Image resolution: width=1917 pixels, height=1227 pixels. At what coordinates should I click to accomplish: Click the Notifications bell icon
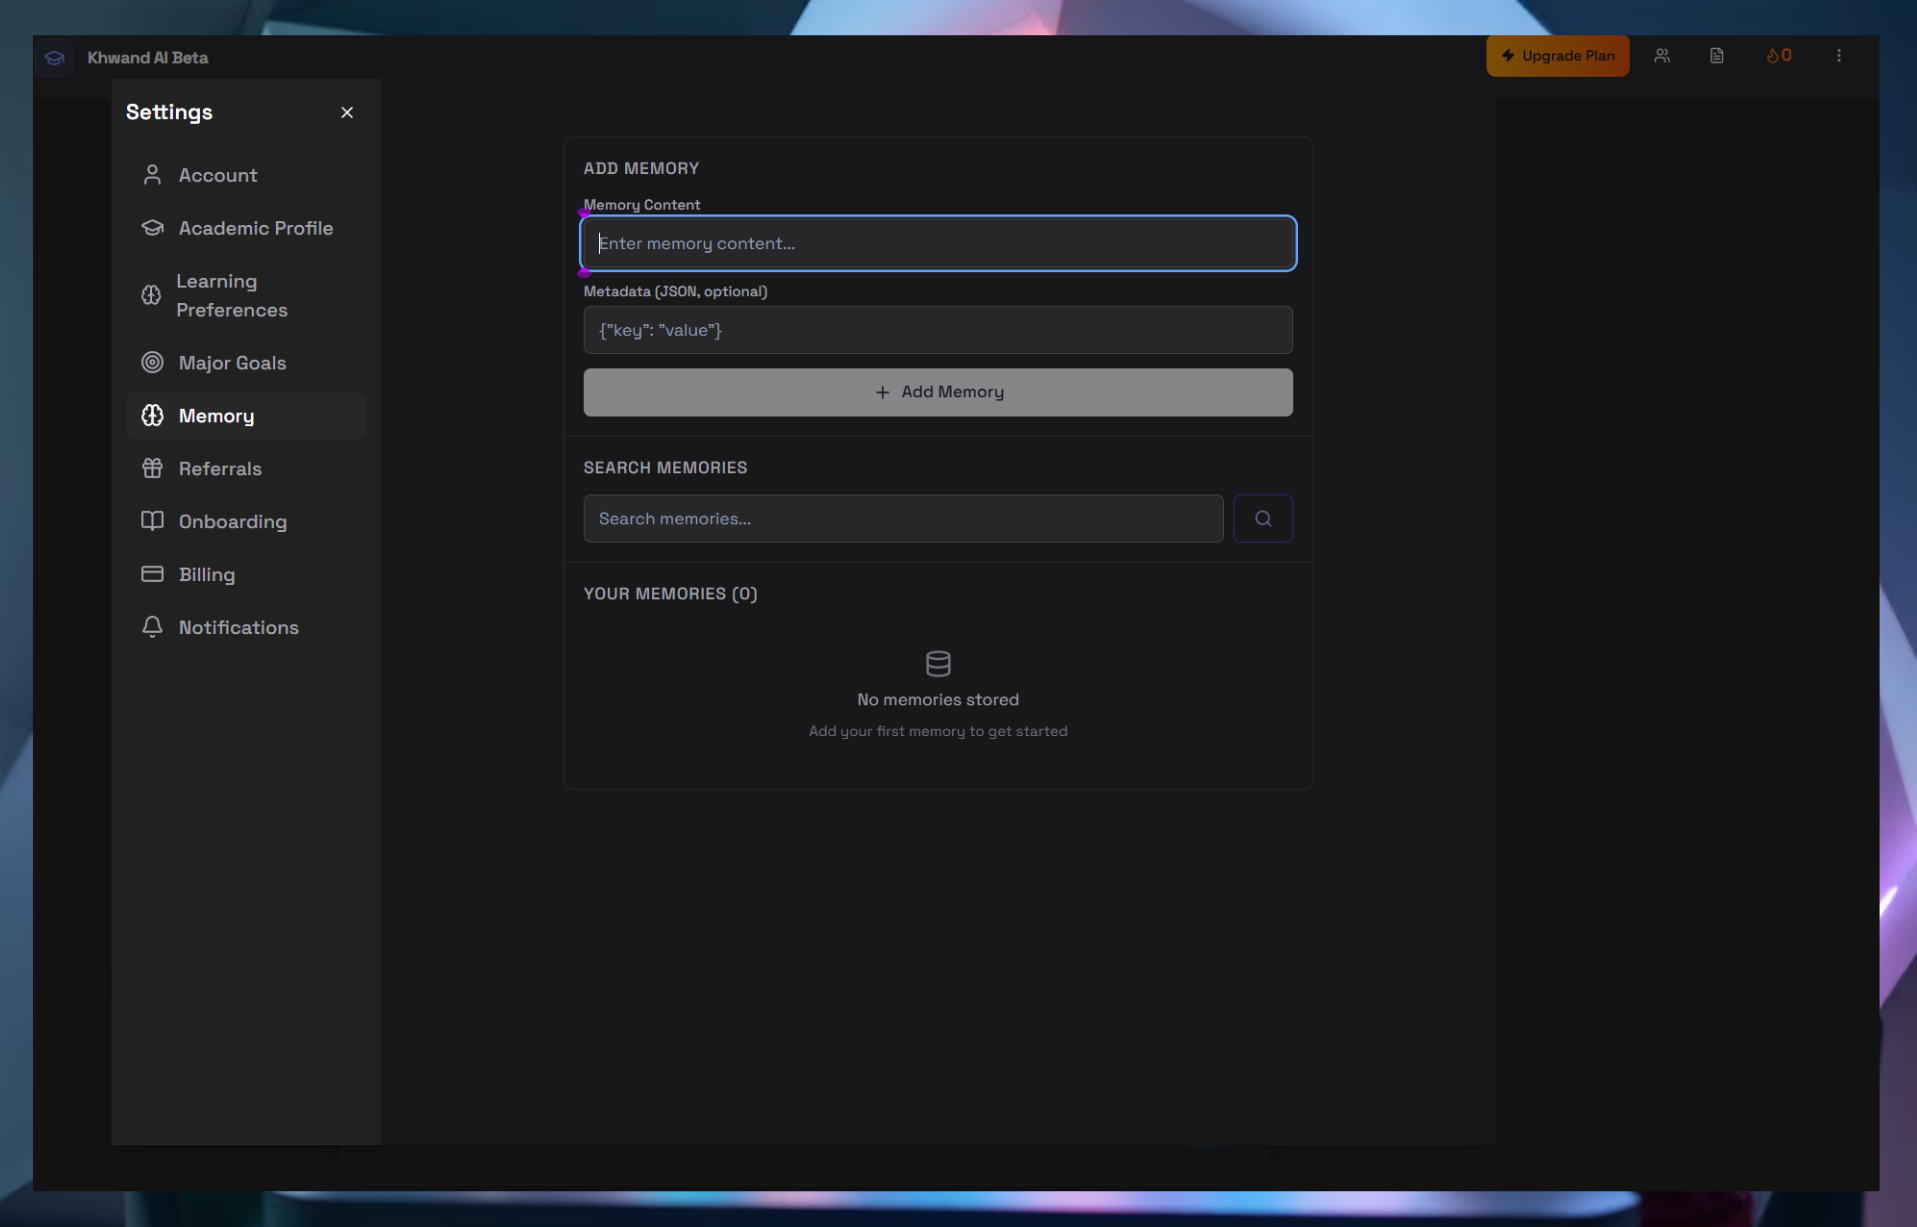click(x=152, y=626)
